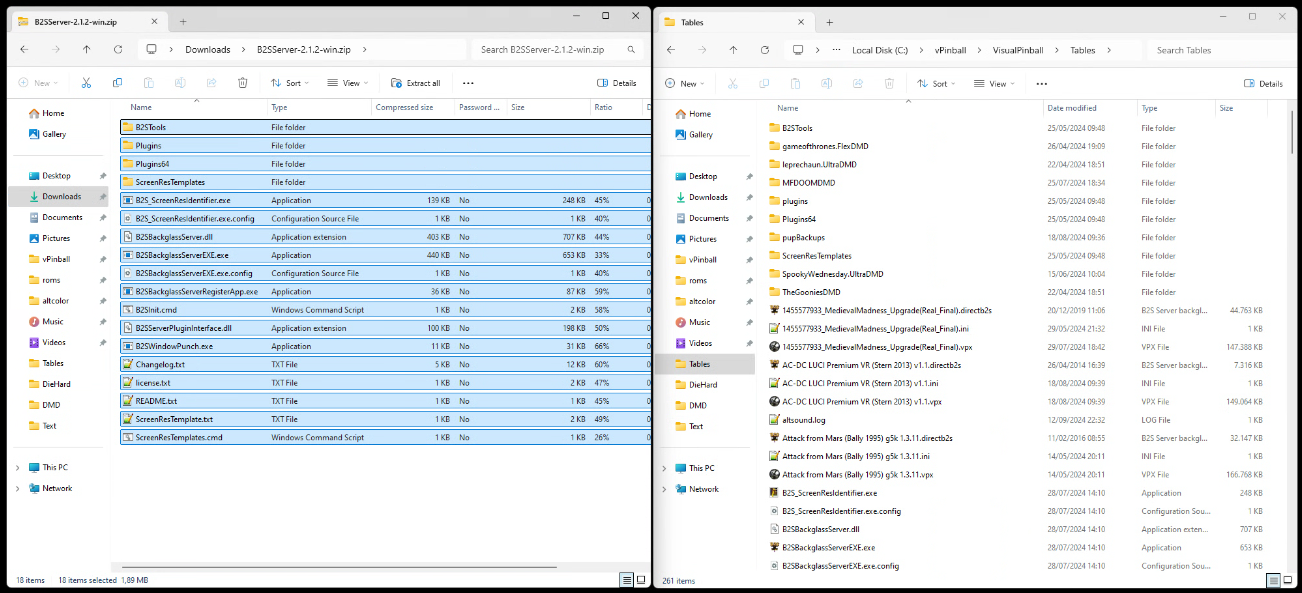
Task: Toggle the Details pane in right window
Action: click(x=1262, y=83)
